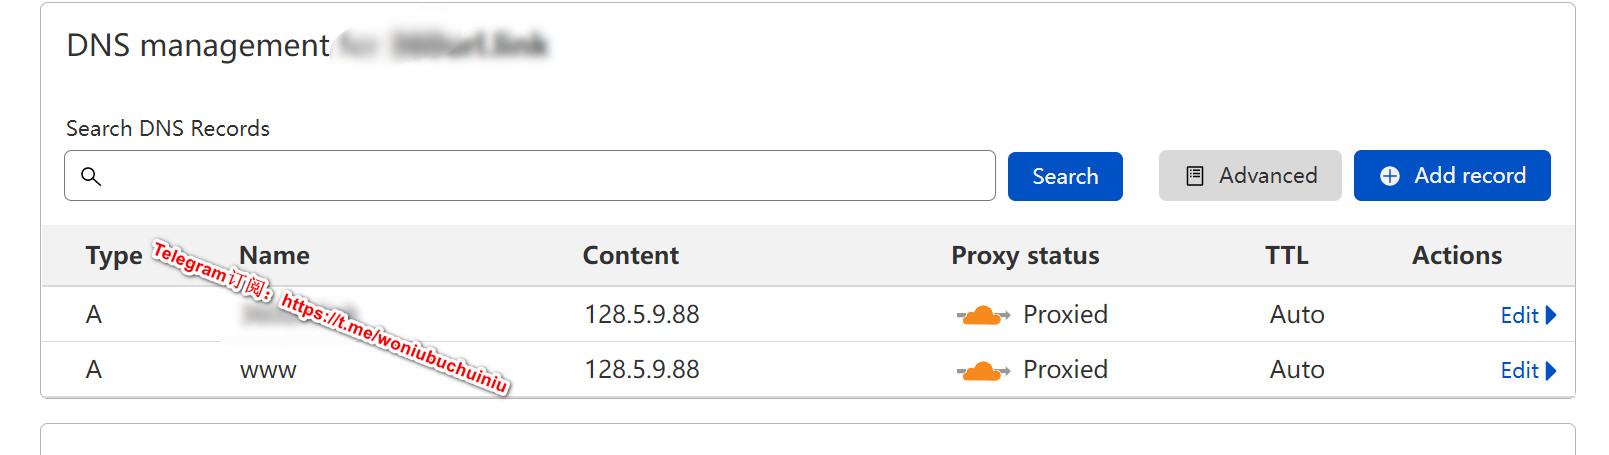Open the Edit link for the first A record
The height and width of the screenshot is (455, 1609).
coord(1519,315)
